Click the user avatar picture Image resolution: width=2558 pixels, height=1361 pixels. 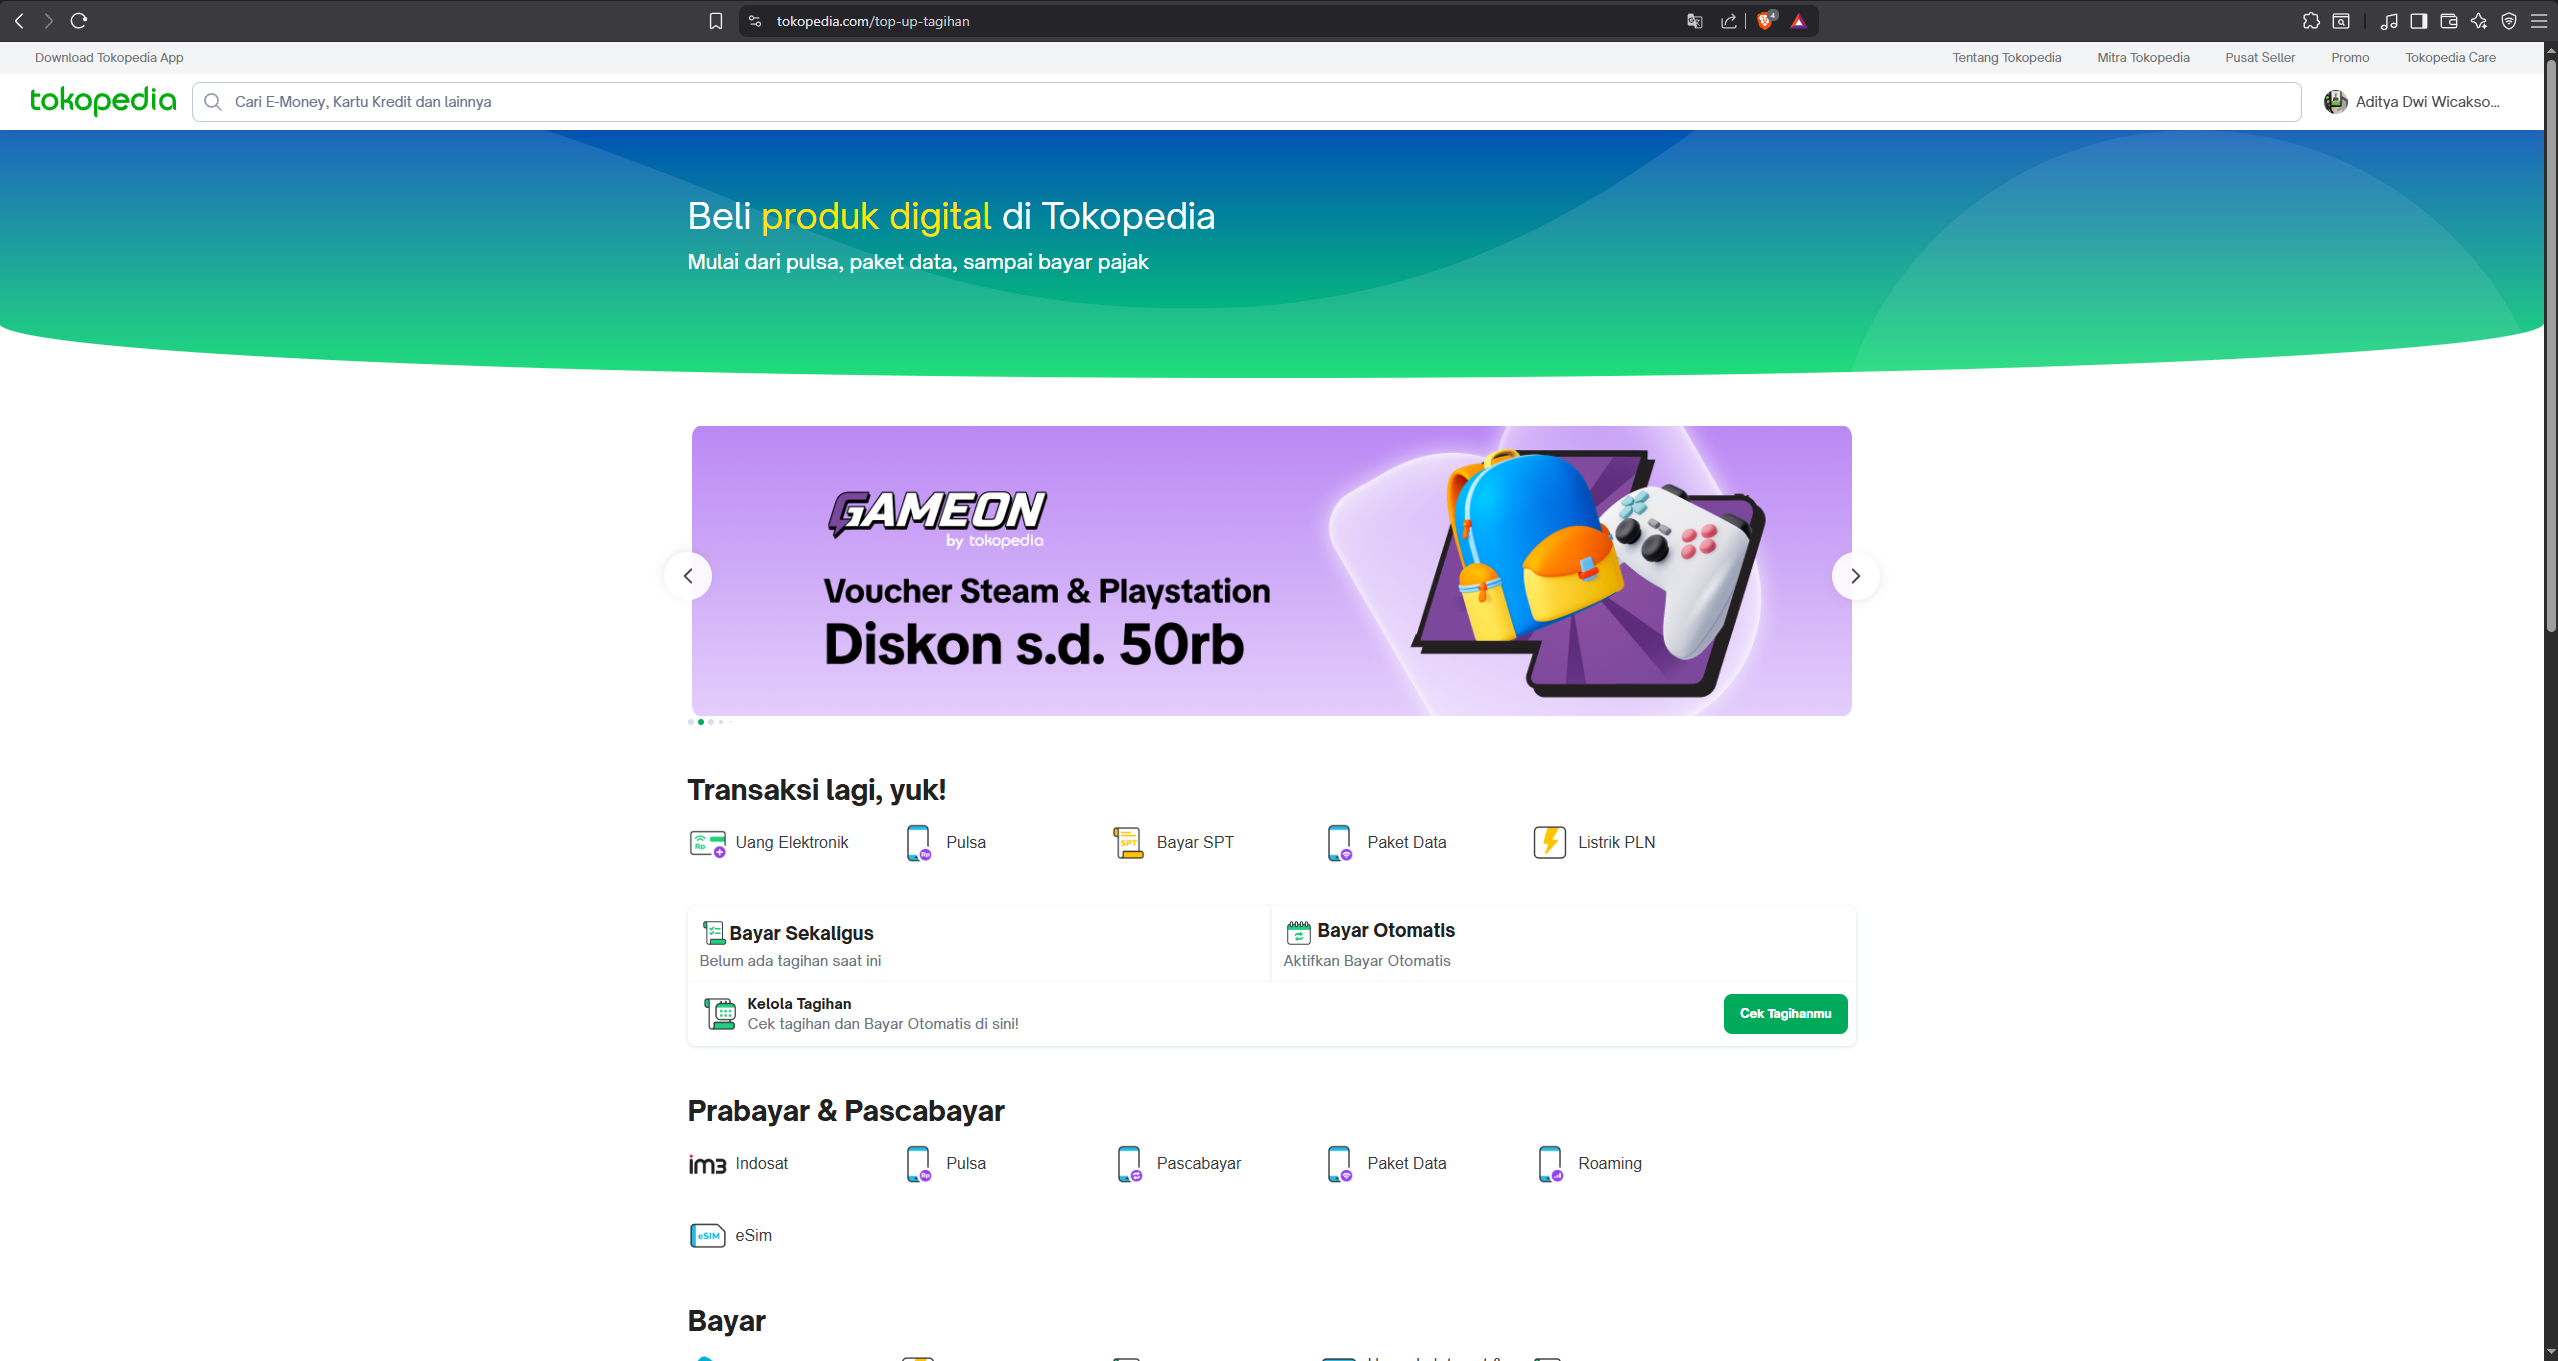click(2336, 102)
